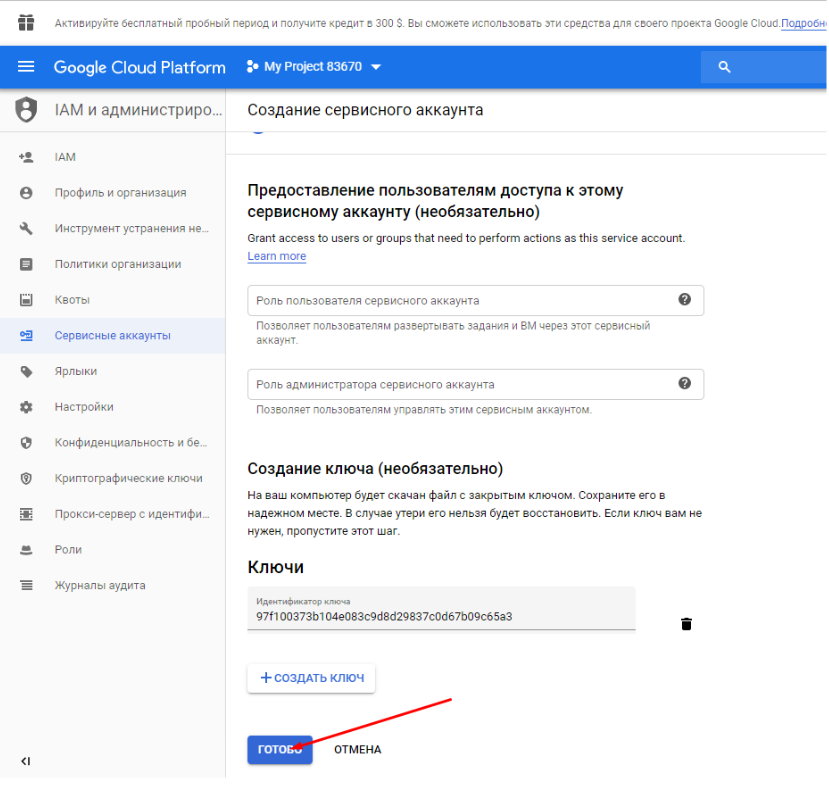Screen dimensions: 829x793
Task: Click the project dots icon near My Project
Action: pyautogui.click(x=252, y=66)
